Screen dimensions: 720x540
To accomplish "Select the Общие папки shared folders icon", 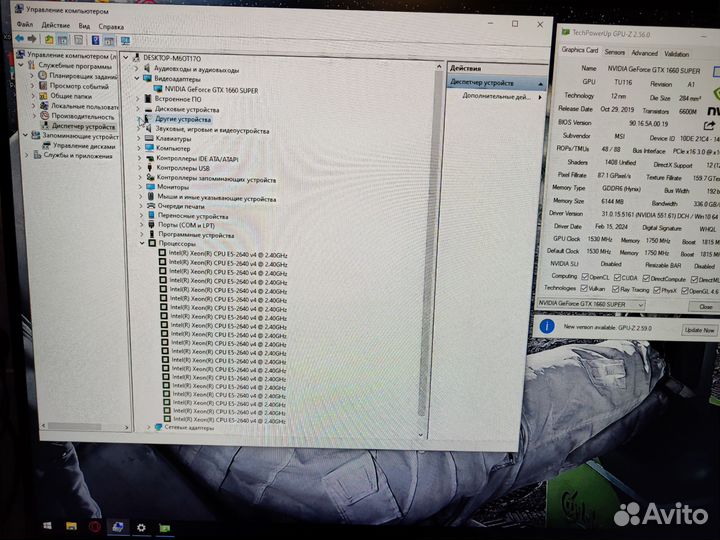I will (x=44, y=96).
